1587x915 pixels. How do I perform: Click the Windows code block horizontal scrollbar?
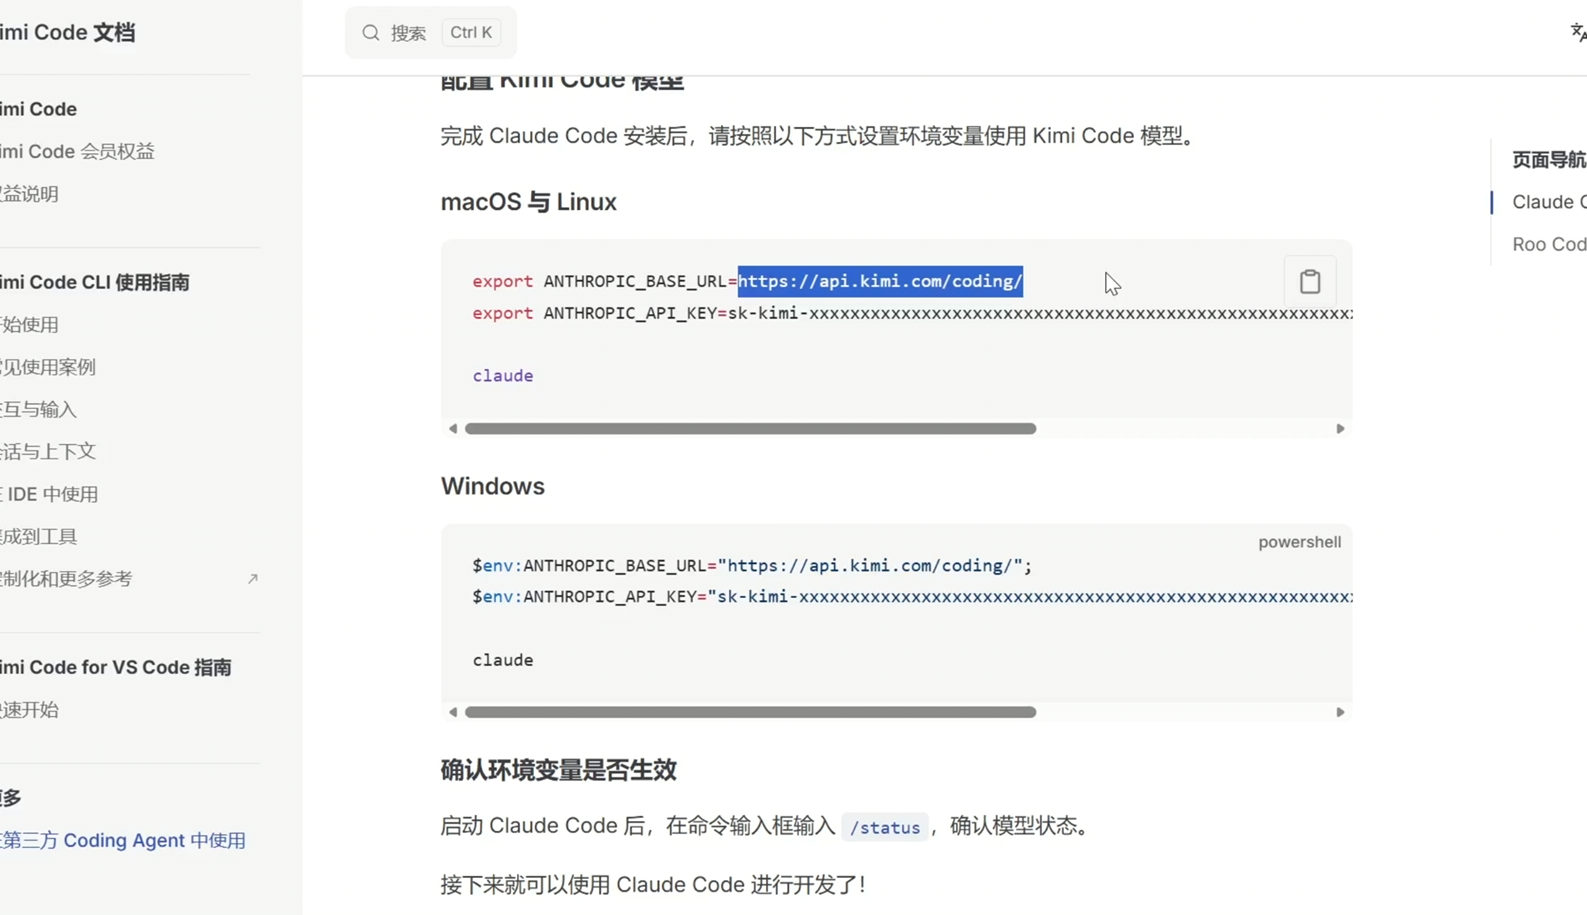coord(750,712)
